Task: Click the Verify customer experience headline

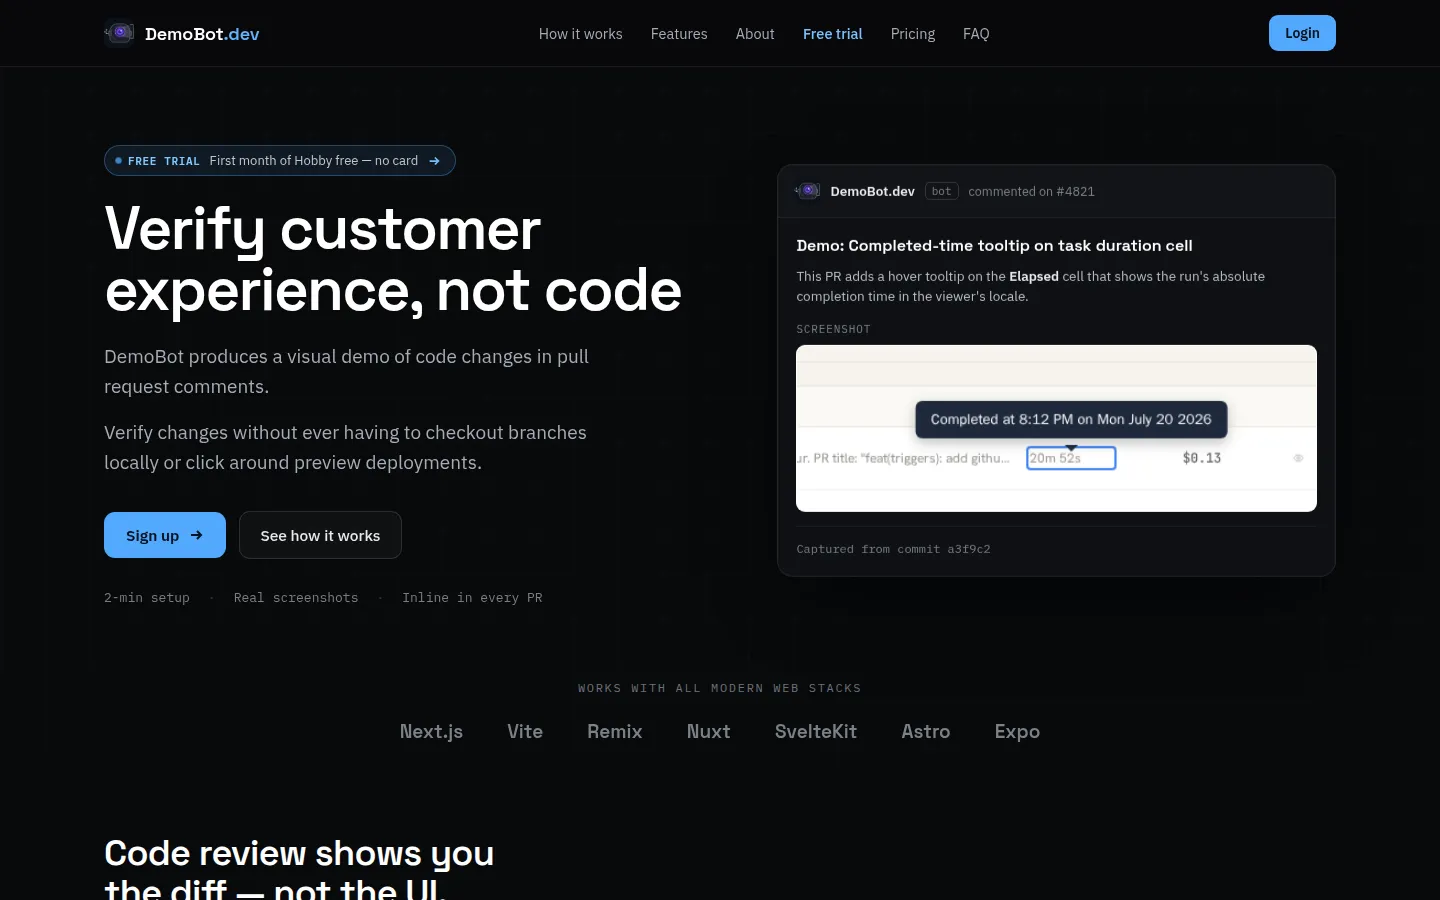Action: coord(393,259)
